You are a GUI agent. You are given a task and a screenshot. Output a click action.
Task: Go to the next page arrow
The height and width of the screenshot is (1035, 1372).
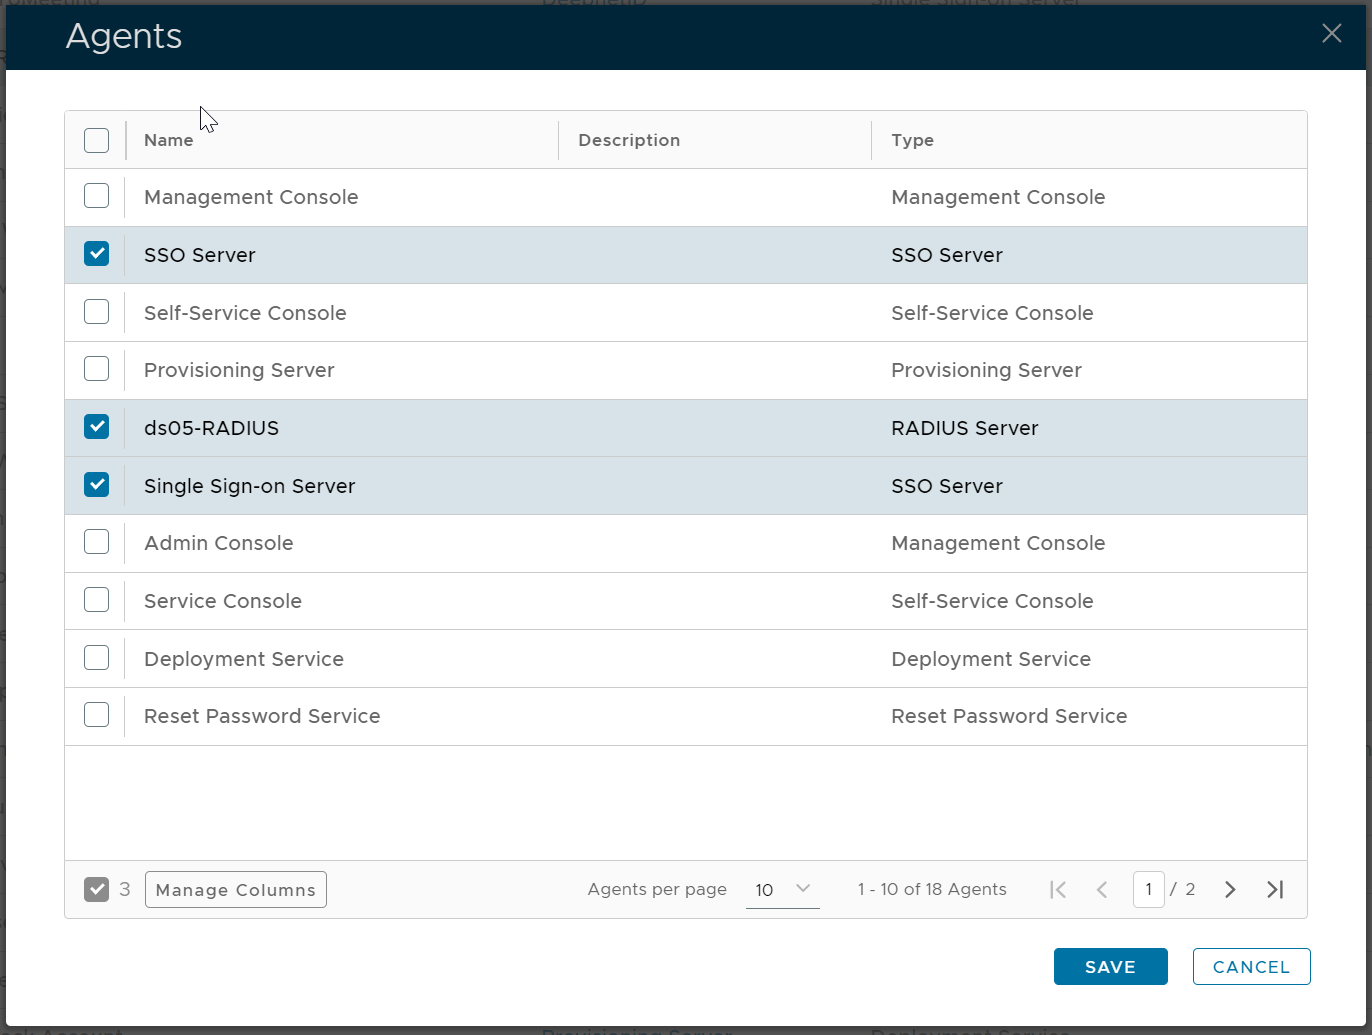1230,890
